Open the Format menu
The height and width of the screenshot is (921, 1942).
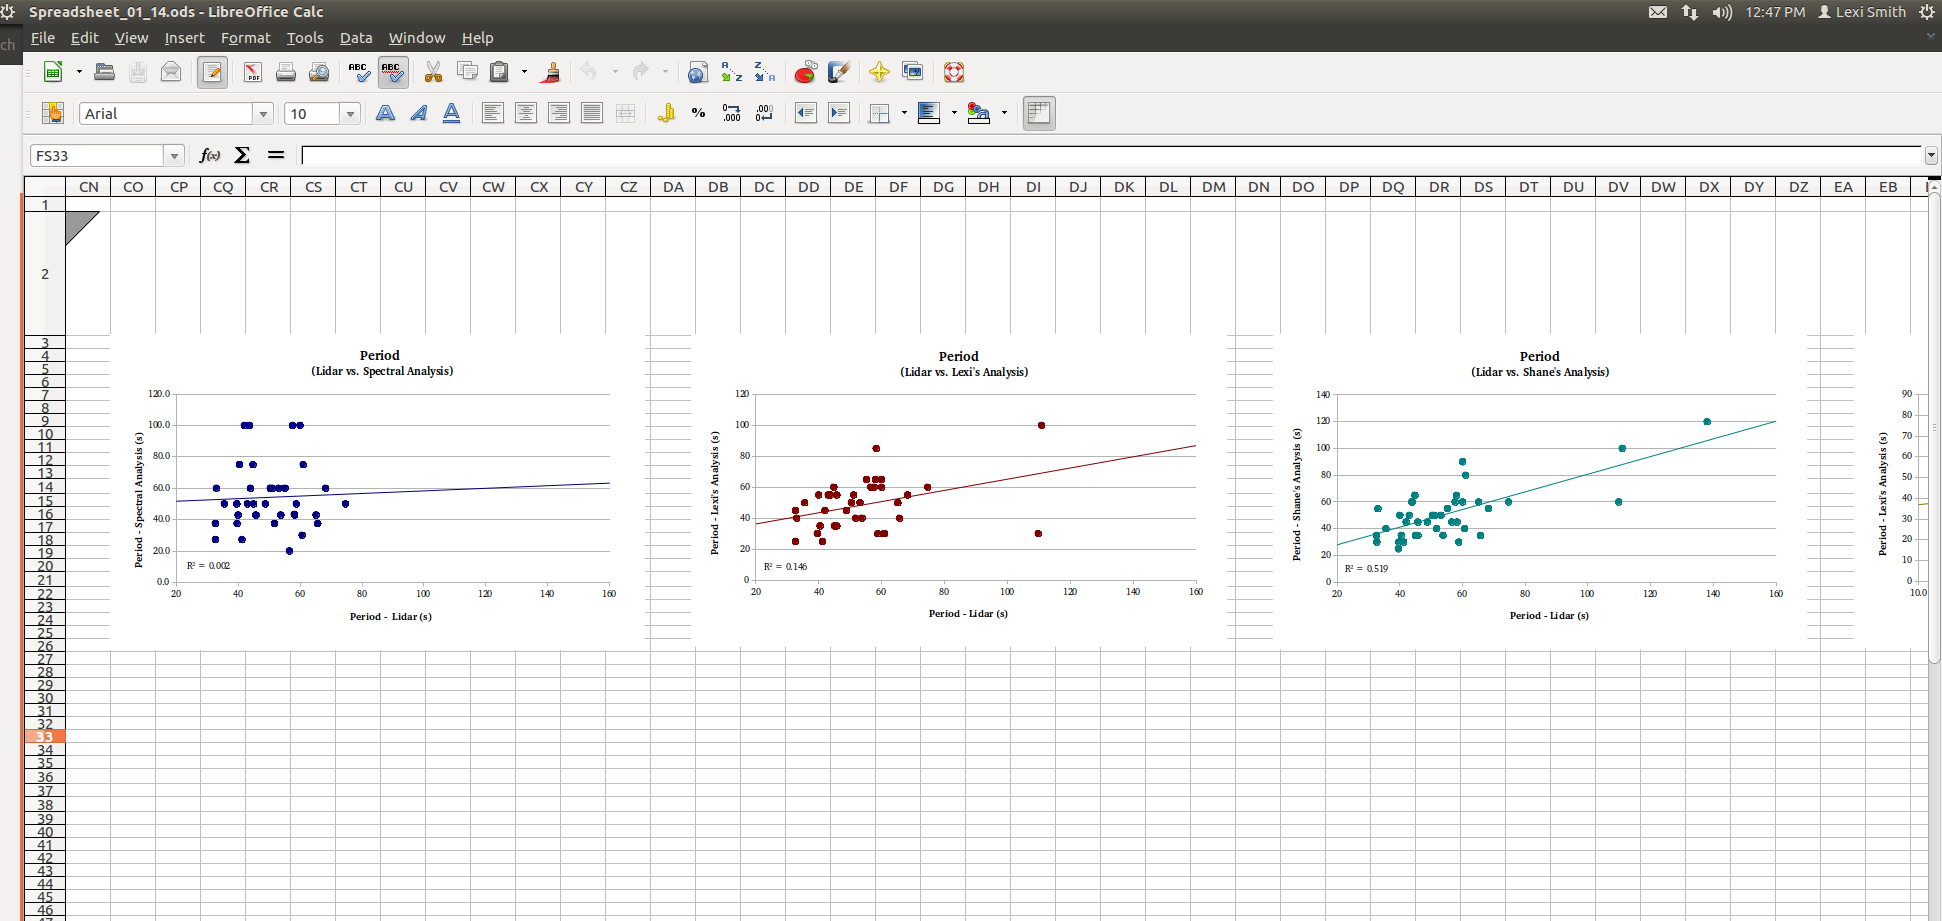(x=245, y=38)
